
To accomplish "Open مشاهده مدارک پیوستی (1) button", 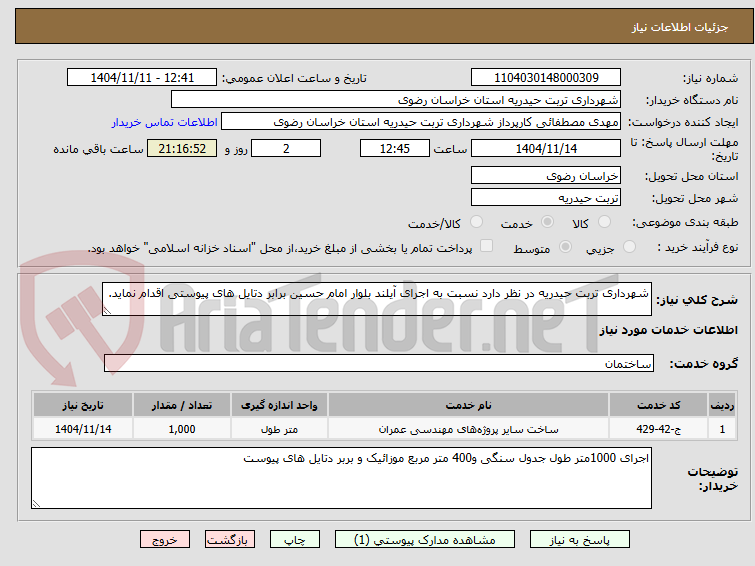I will (x=425, y=540).
